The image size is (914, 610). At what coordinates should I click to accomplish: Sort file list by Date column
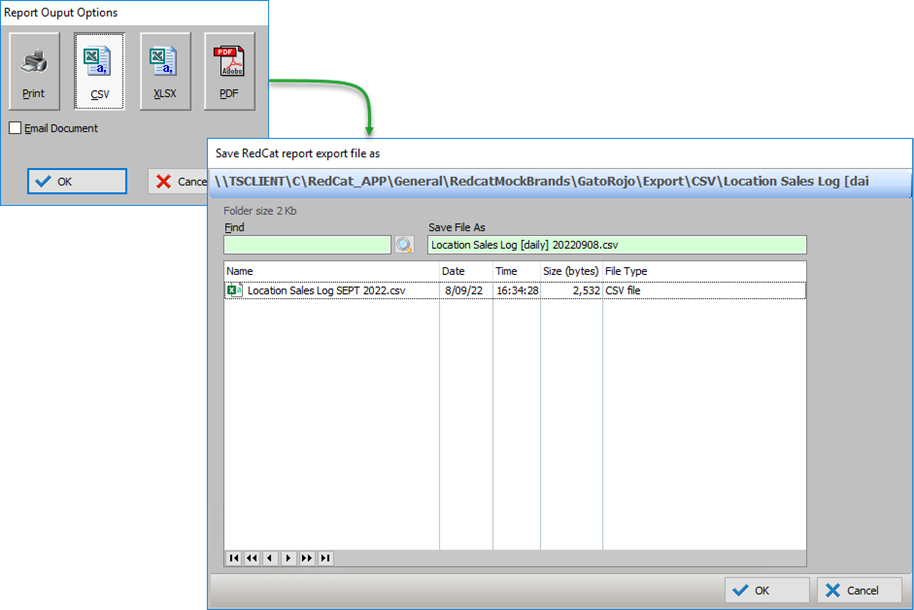[x=466, y=271]
